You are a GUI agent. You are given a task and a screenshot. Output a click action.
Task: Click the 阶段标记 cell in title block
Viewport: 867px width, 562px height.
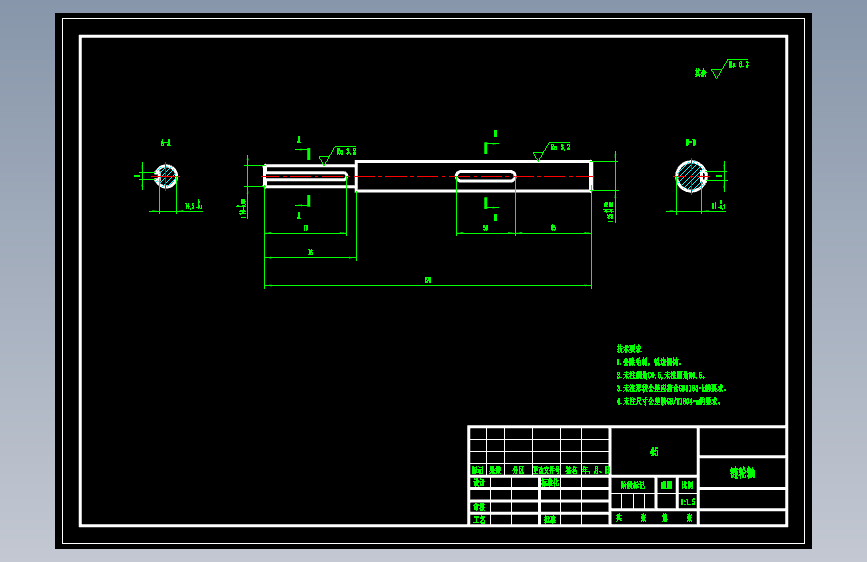tap(633, 485)
